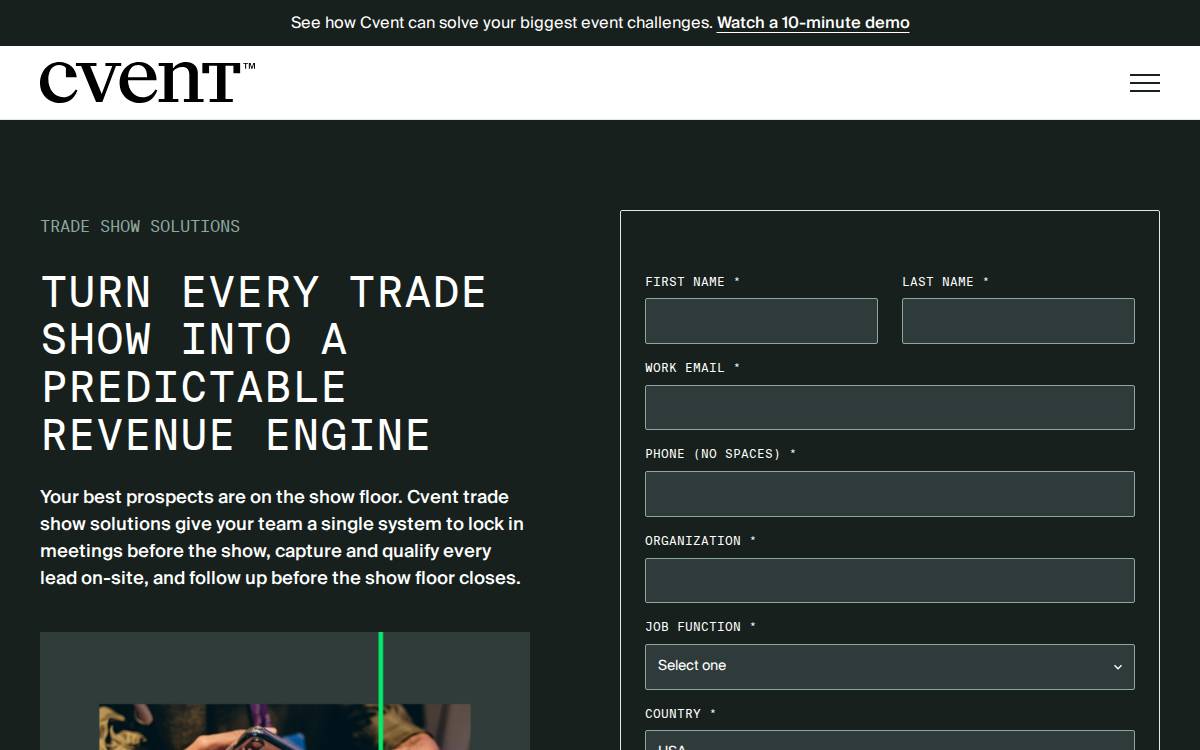The height and width of the screenshot is (750, 1200).
Task: Click the LAST NAME field label
Action: point(946,282)
